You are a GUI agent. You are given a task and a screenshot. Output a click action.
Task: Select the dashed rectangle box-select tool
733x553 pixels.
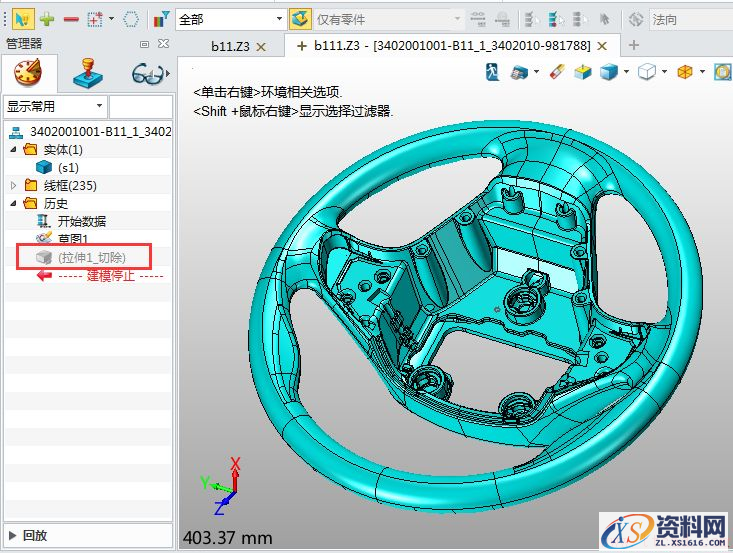[95, 20]
